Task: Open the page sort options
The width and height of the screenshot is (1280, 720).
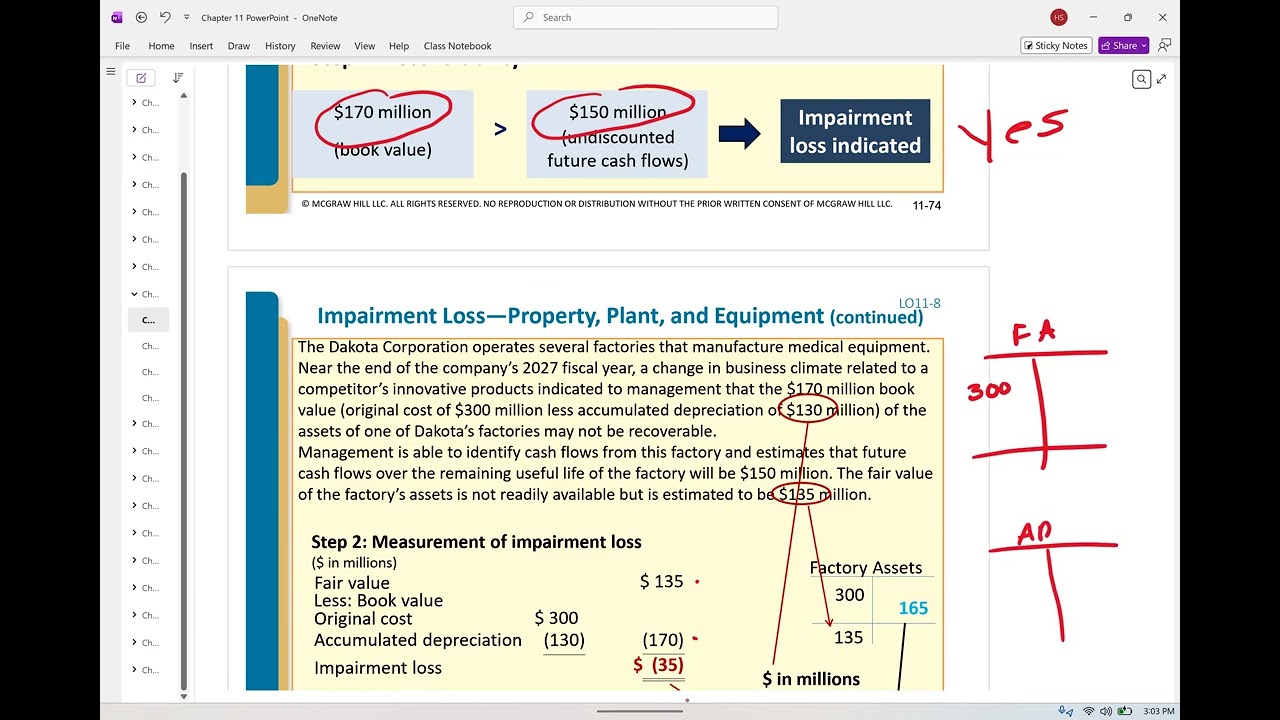Action: click(x=178, y=78)
